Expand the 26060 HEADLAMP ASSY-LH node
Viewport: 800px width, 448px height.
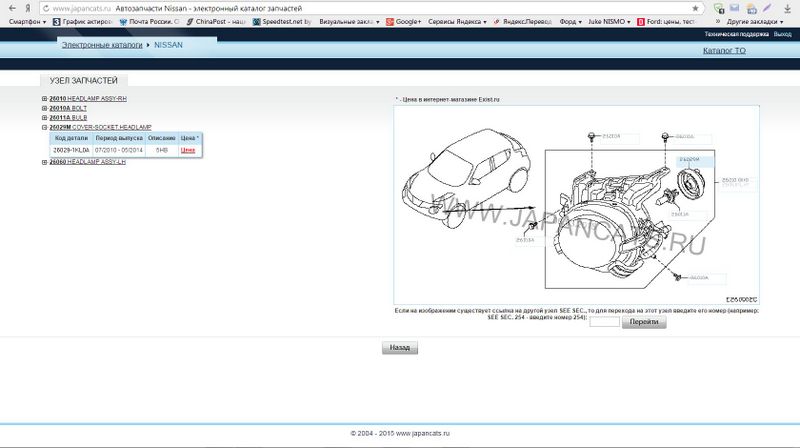44,162
